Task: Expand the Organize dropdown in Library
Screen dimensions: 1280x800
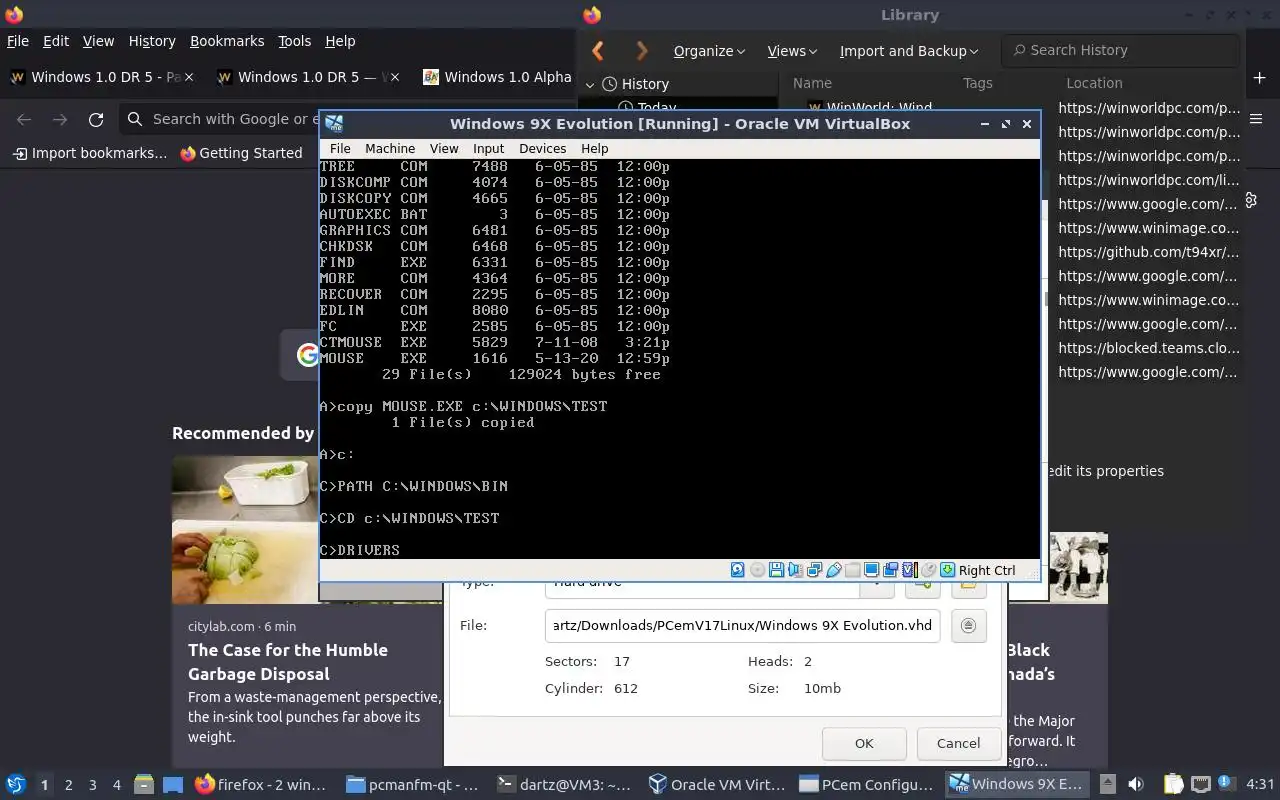Action: 709,51
